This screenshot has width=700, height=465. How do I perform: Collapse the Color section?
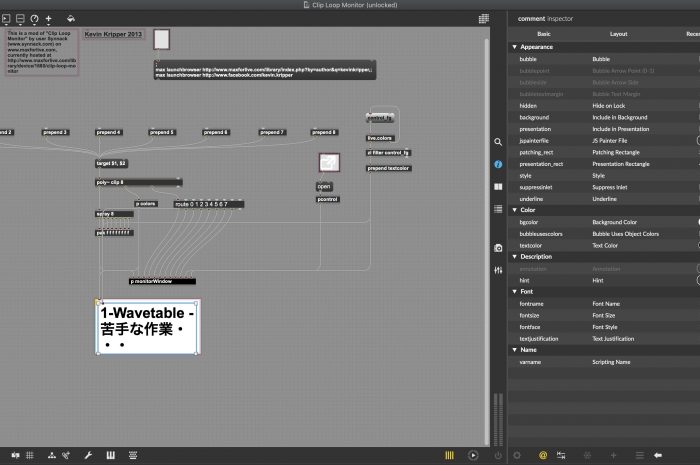514,210
